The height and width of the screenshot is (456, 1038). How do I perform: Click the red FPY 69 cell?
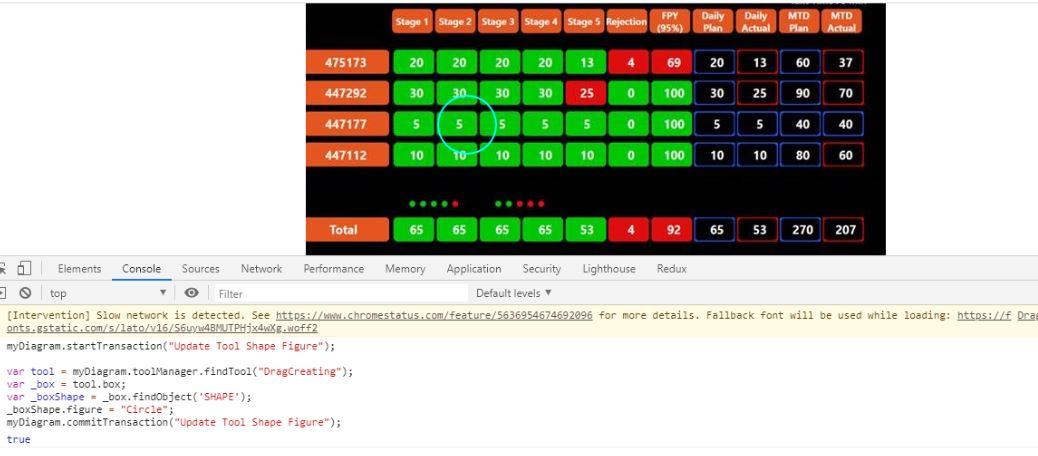point(672,62)
